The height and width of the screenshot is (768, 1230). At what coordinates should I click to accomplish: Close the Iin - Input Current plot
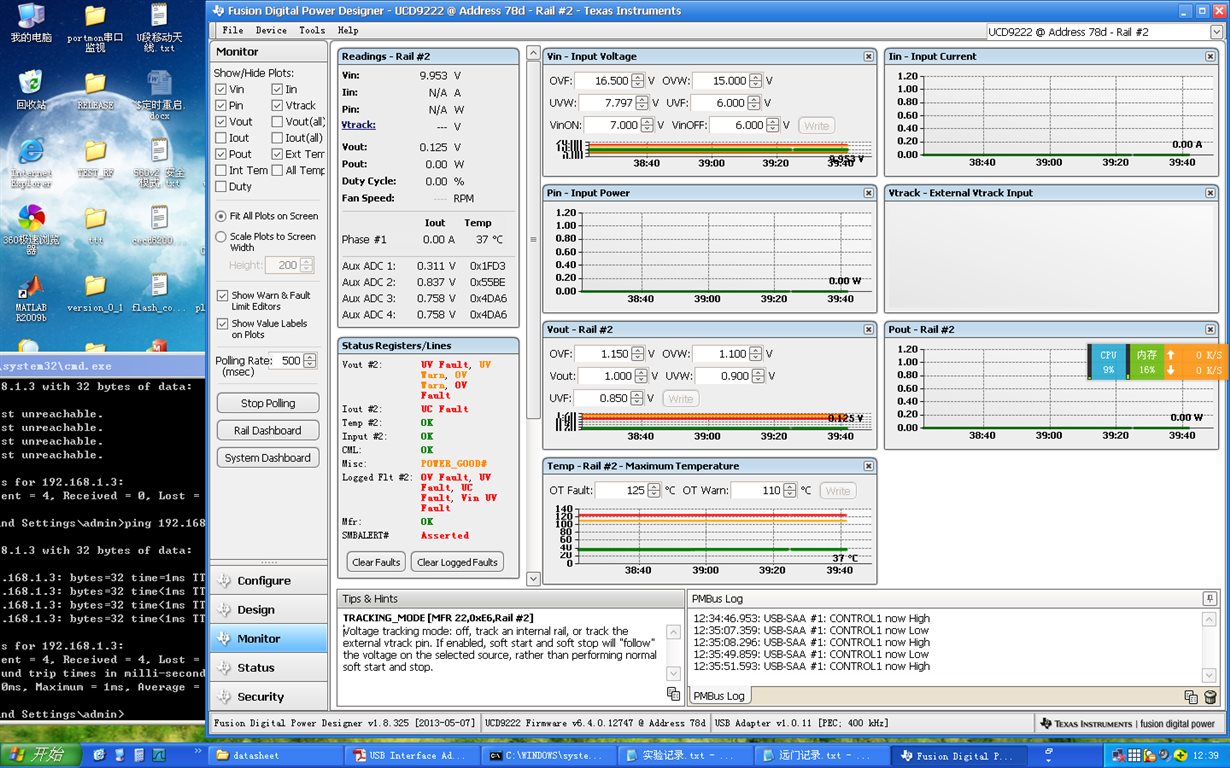point(1210,56)
